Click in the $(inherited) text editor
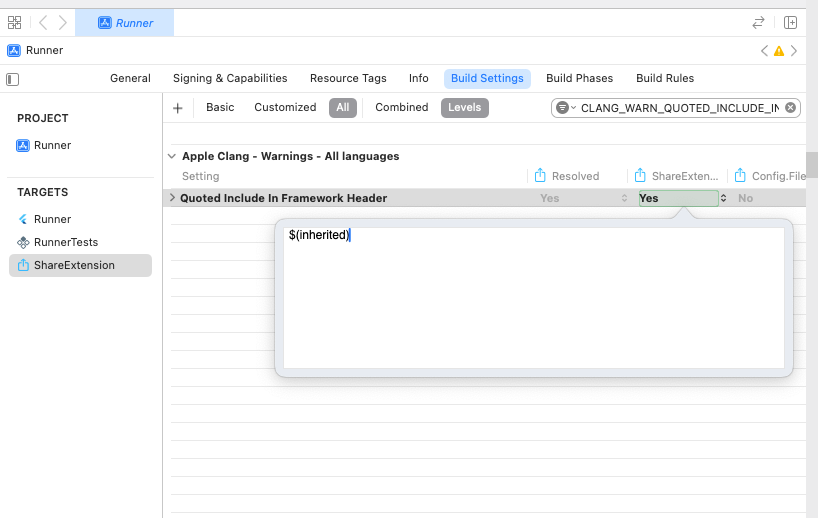This screenshot has height=518, width=818. point(534,298)
